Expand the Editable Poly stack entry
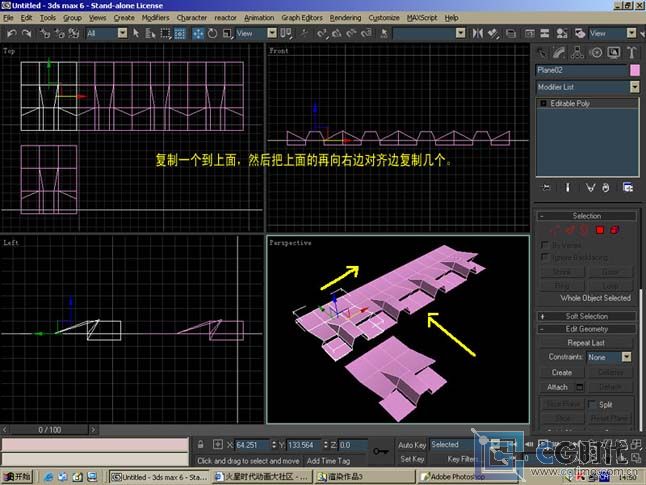This screenshot has height=485, width=646. click(x=543, y=103)
